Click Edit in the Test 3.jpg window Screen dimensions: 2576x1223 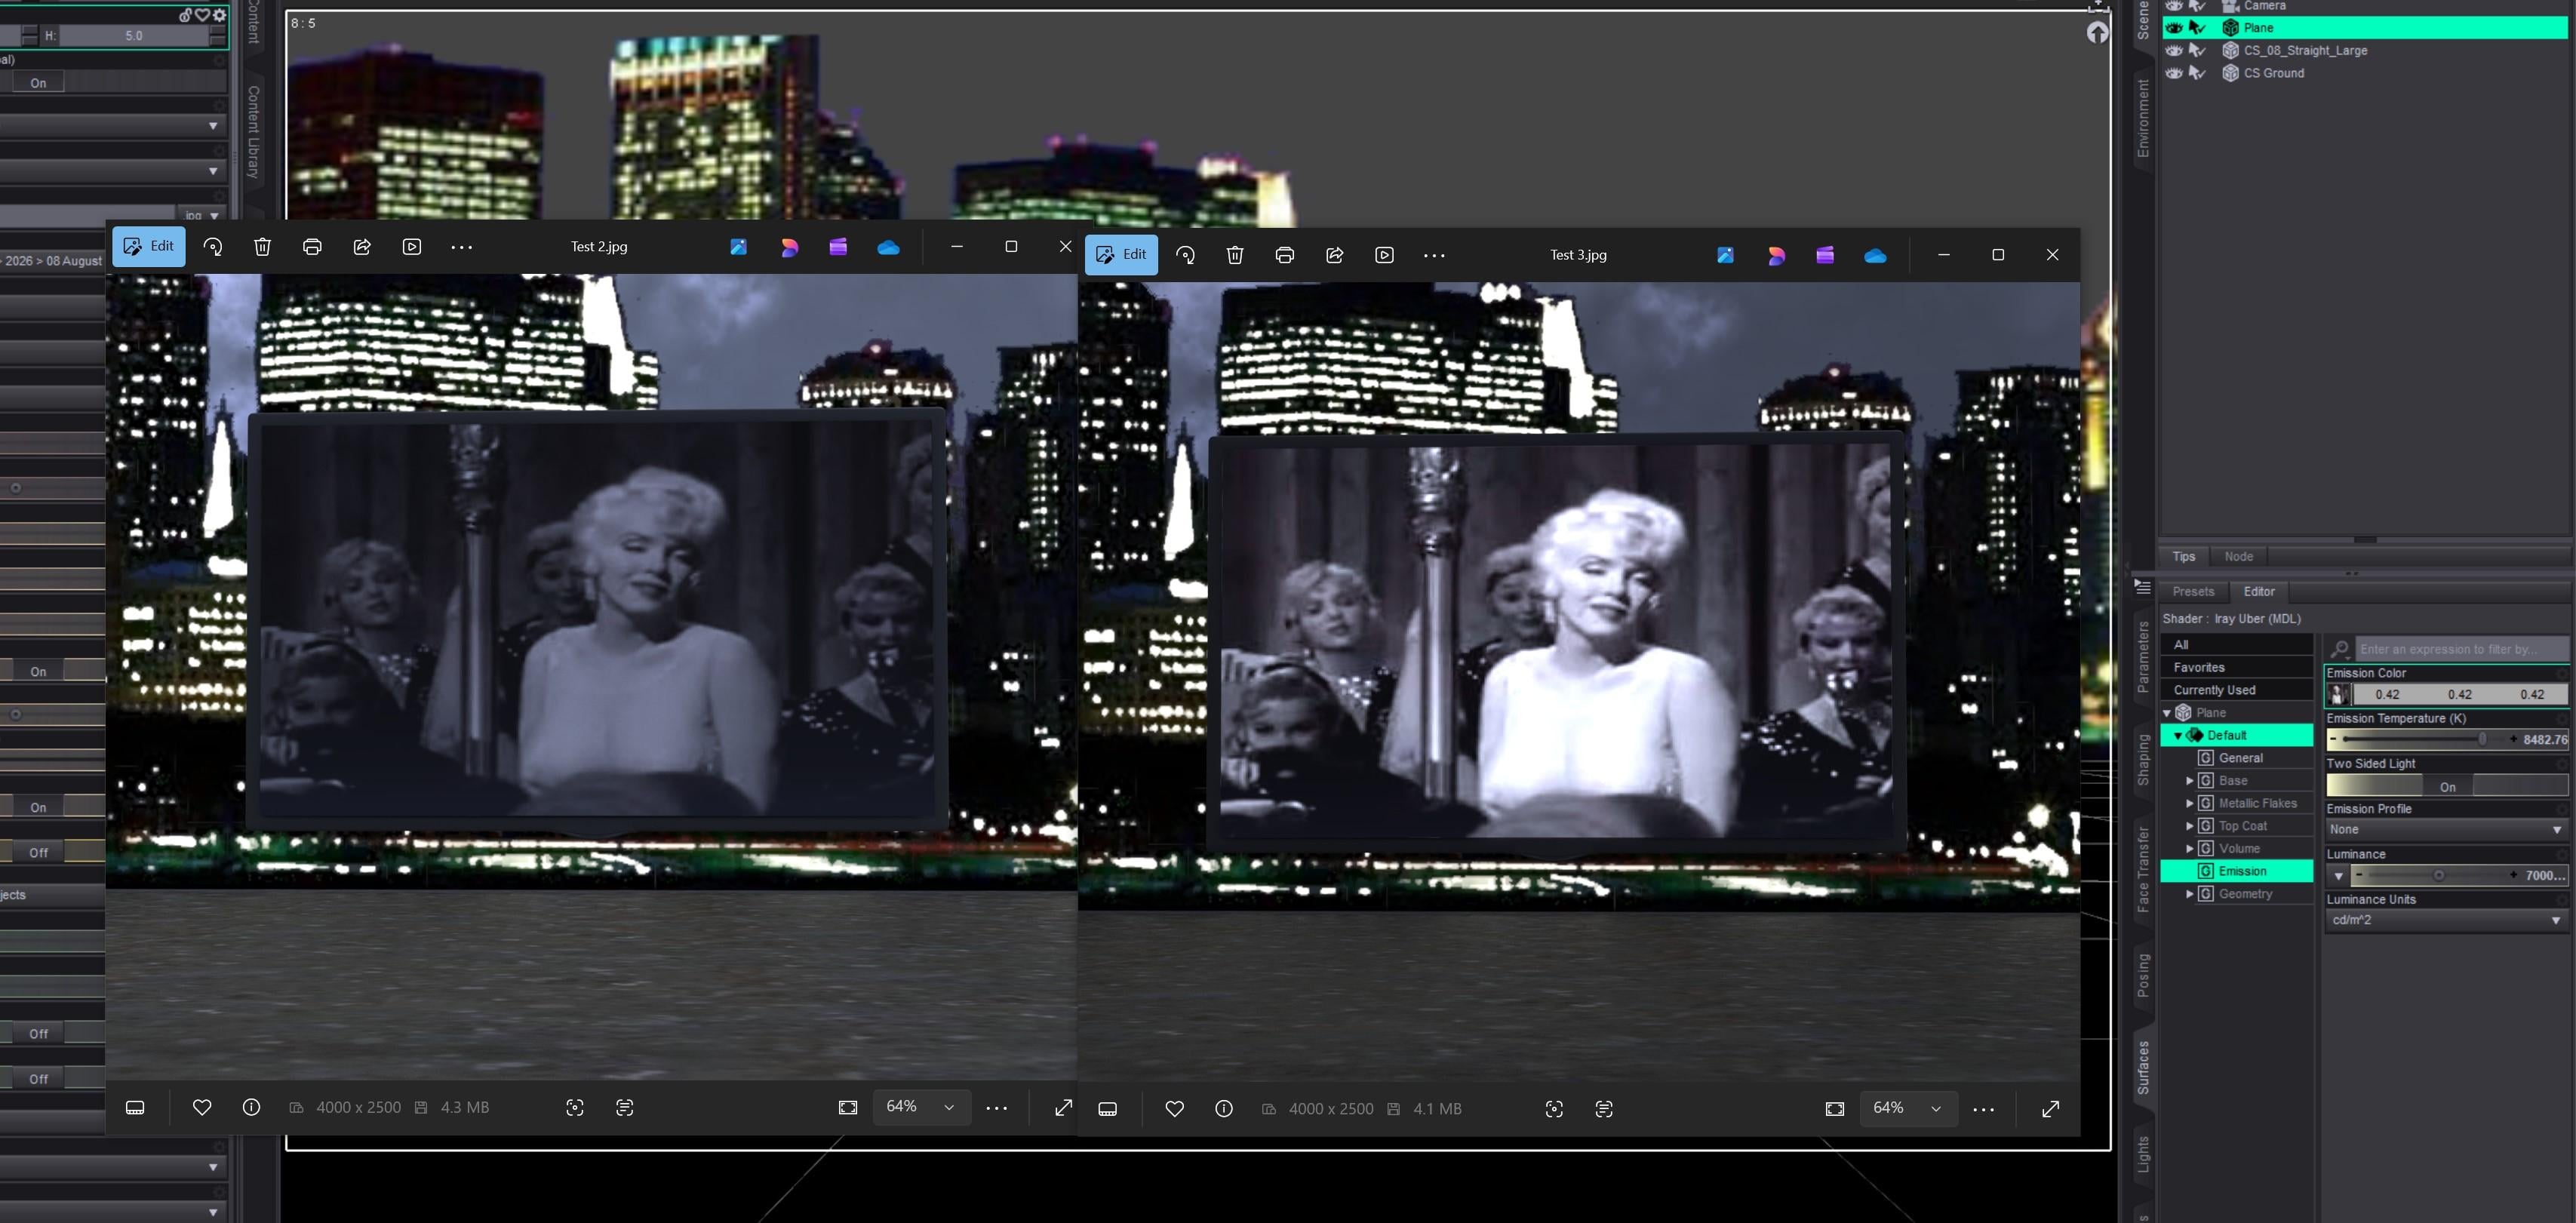pyautogui.click(x=1121, y=255)
